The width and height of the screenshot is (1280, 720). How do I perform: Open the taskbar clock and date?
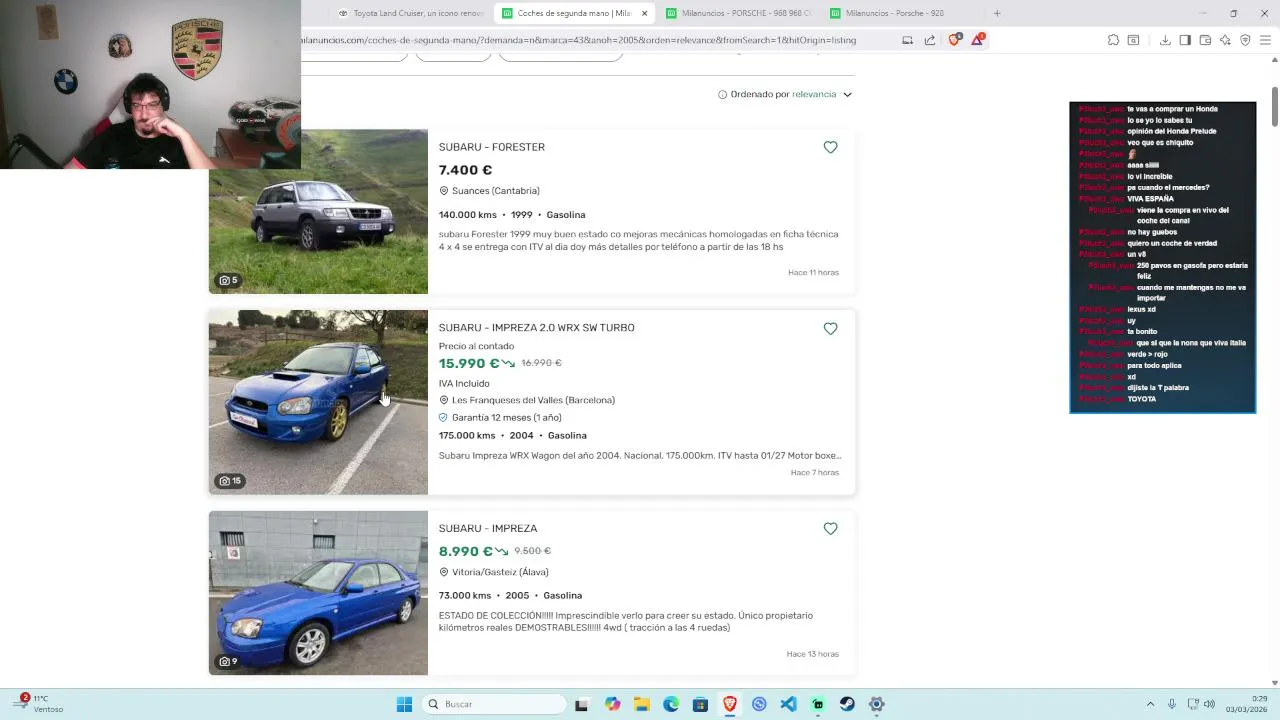point(1247,704)
